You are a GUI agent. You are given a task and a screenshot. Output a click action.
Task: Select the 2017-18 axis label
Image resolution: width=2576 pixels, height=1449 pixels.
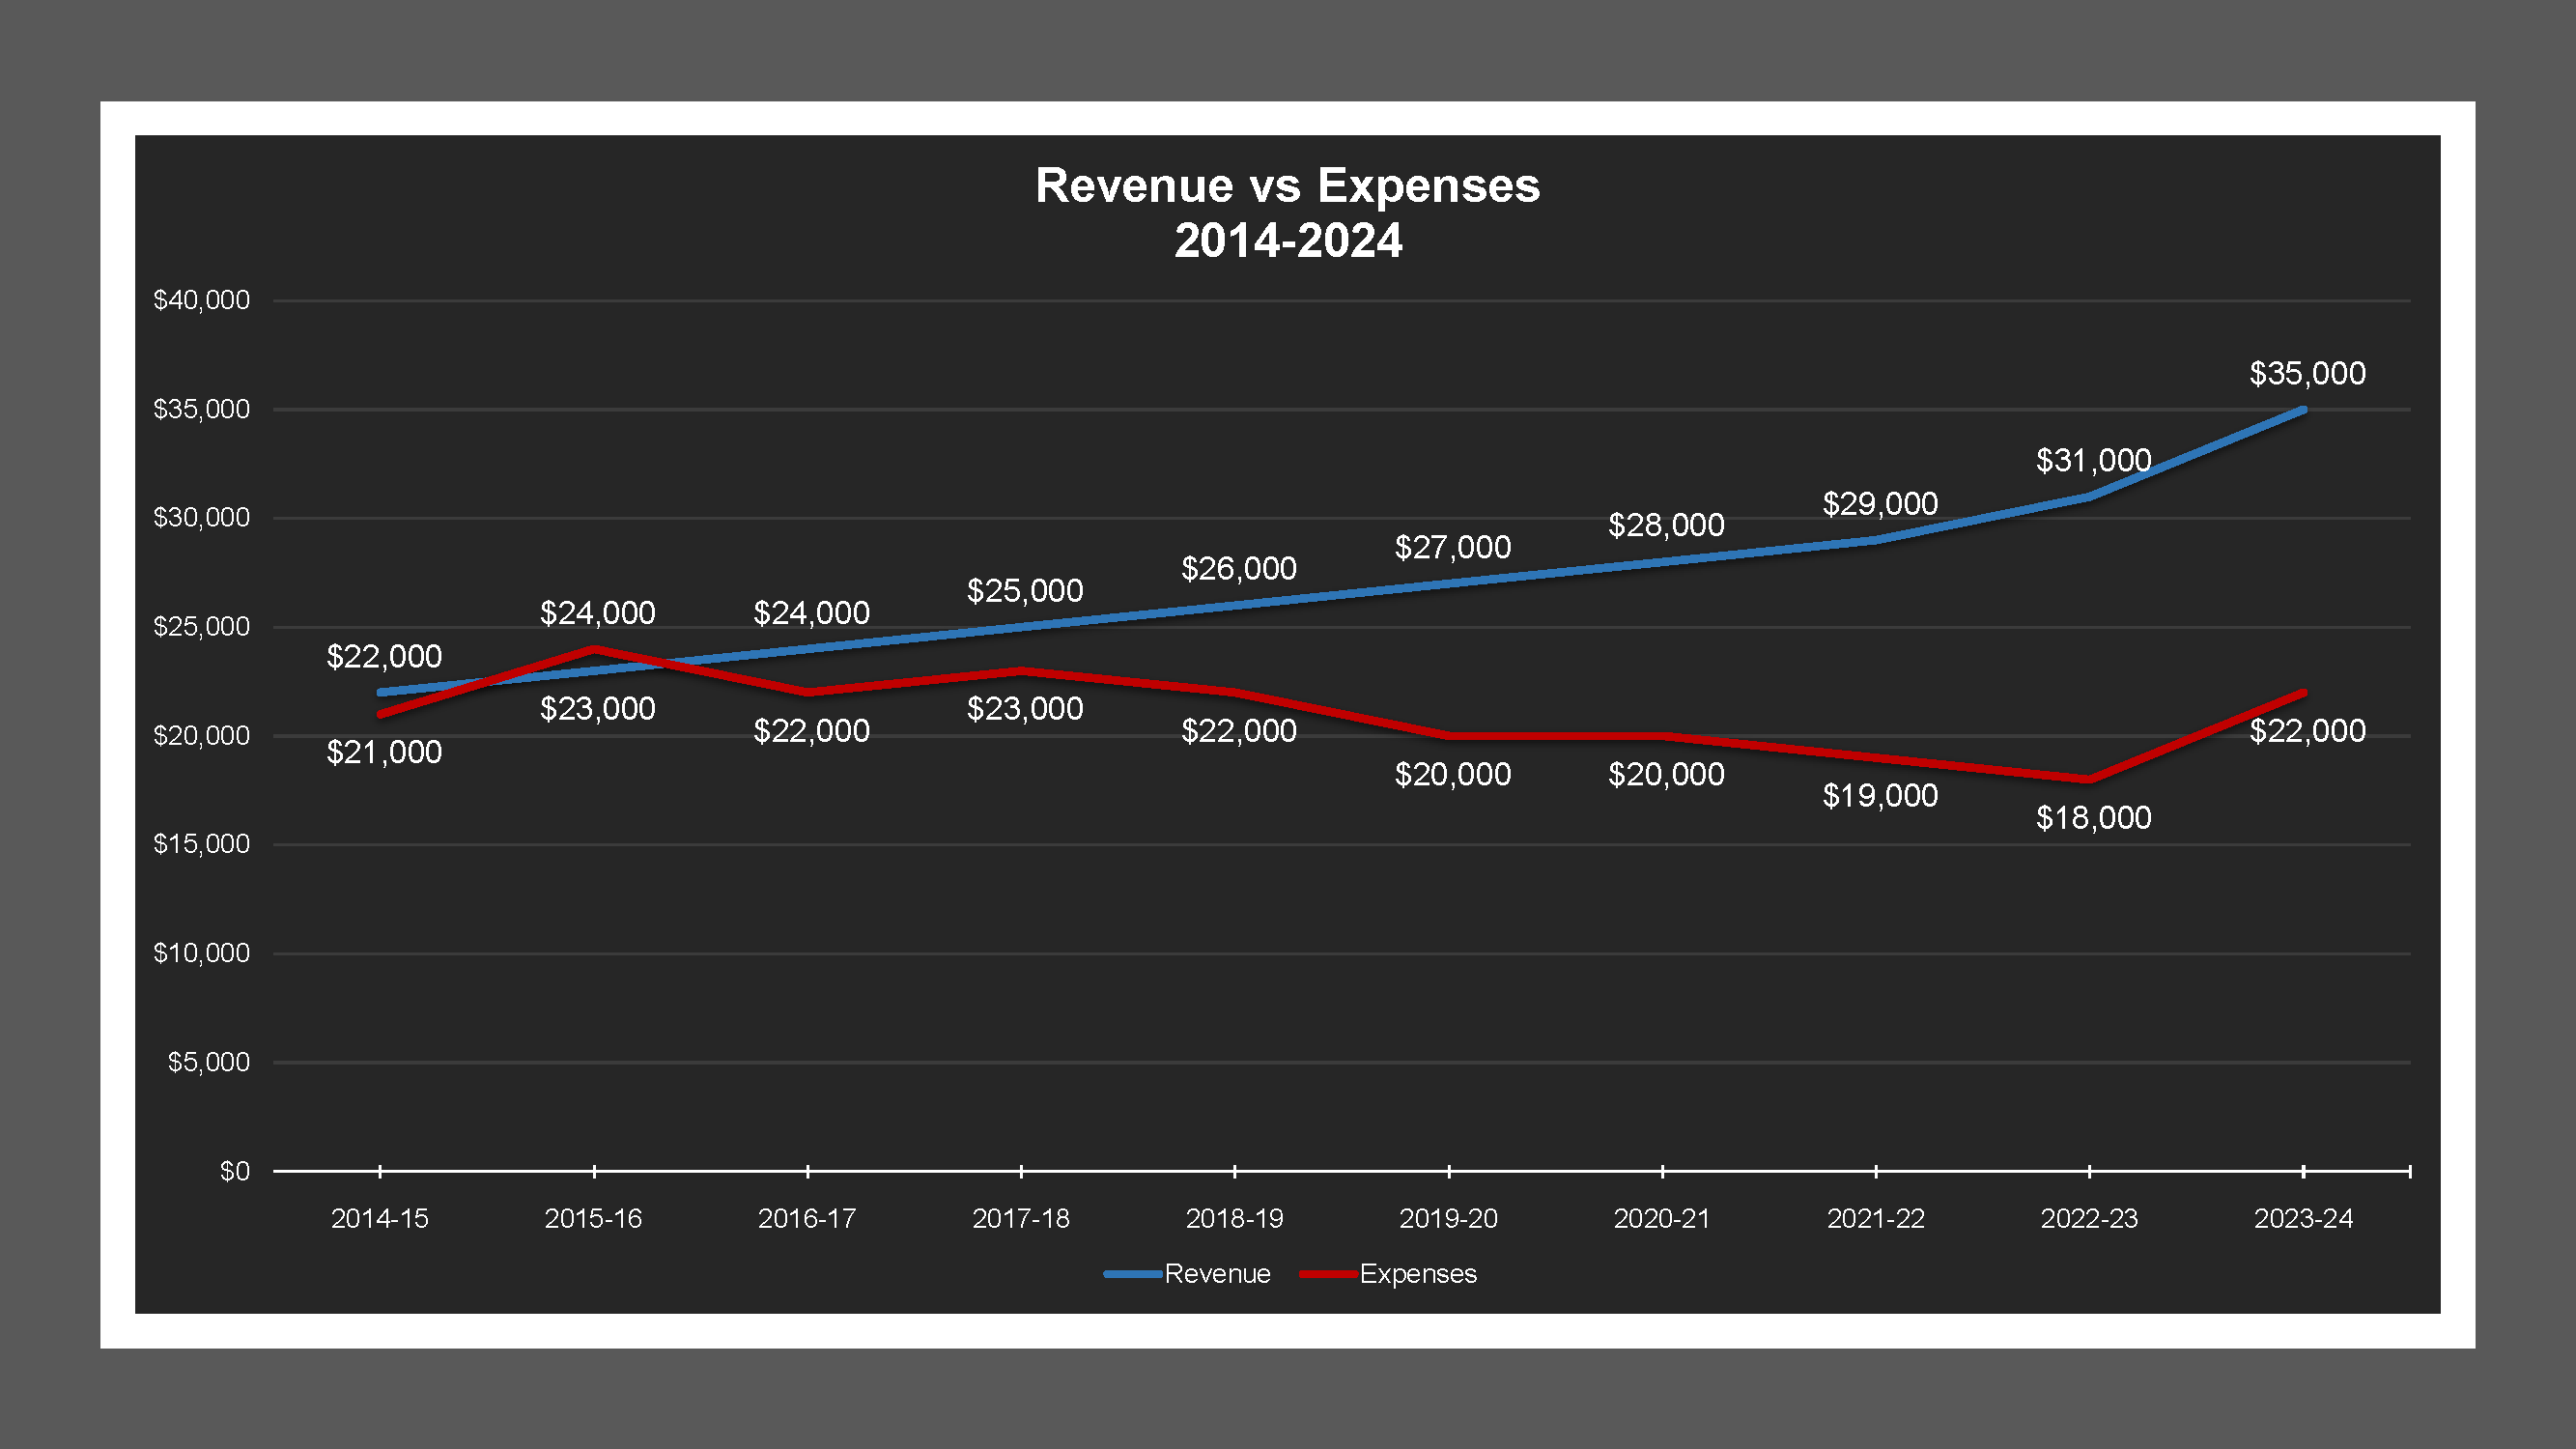[x=1021, y=1219]
